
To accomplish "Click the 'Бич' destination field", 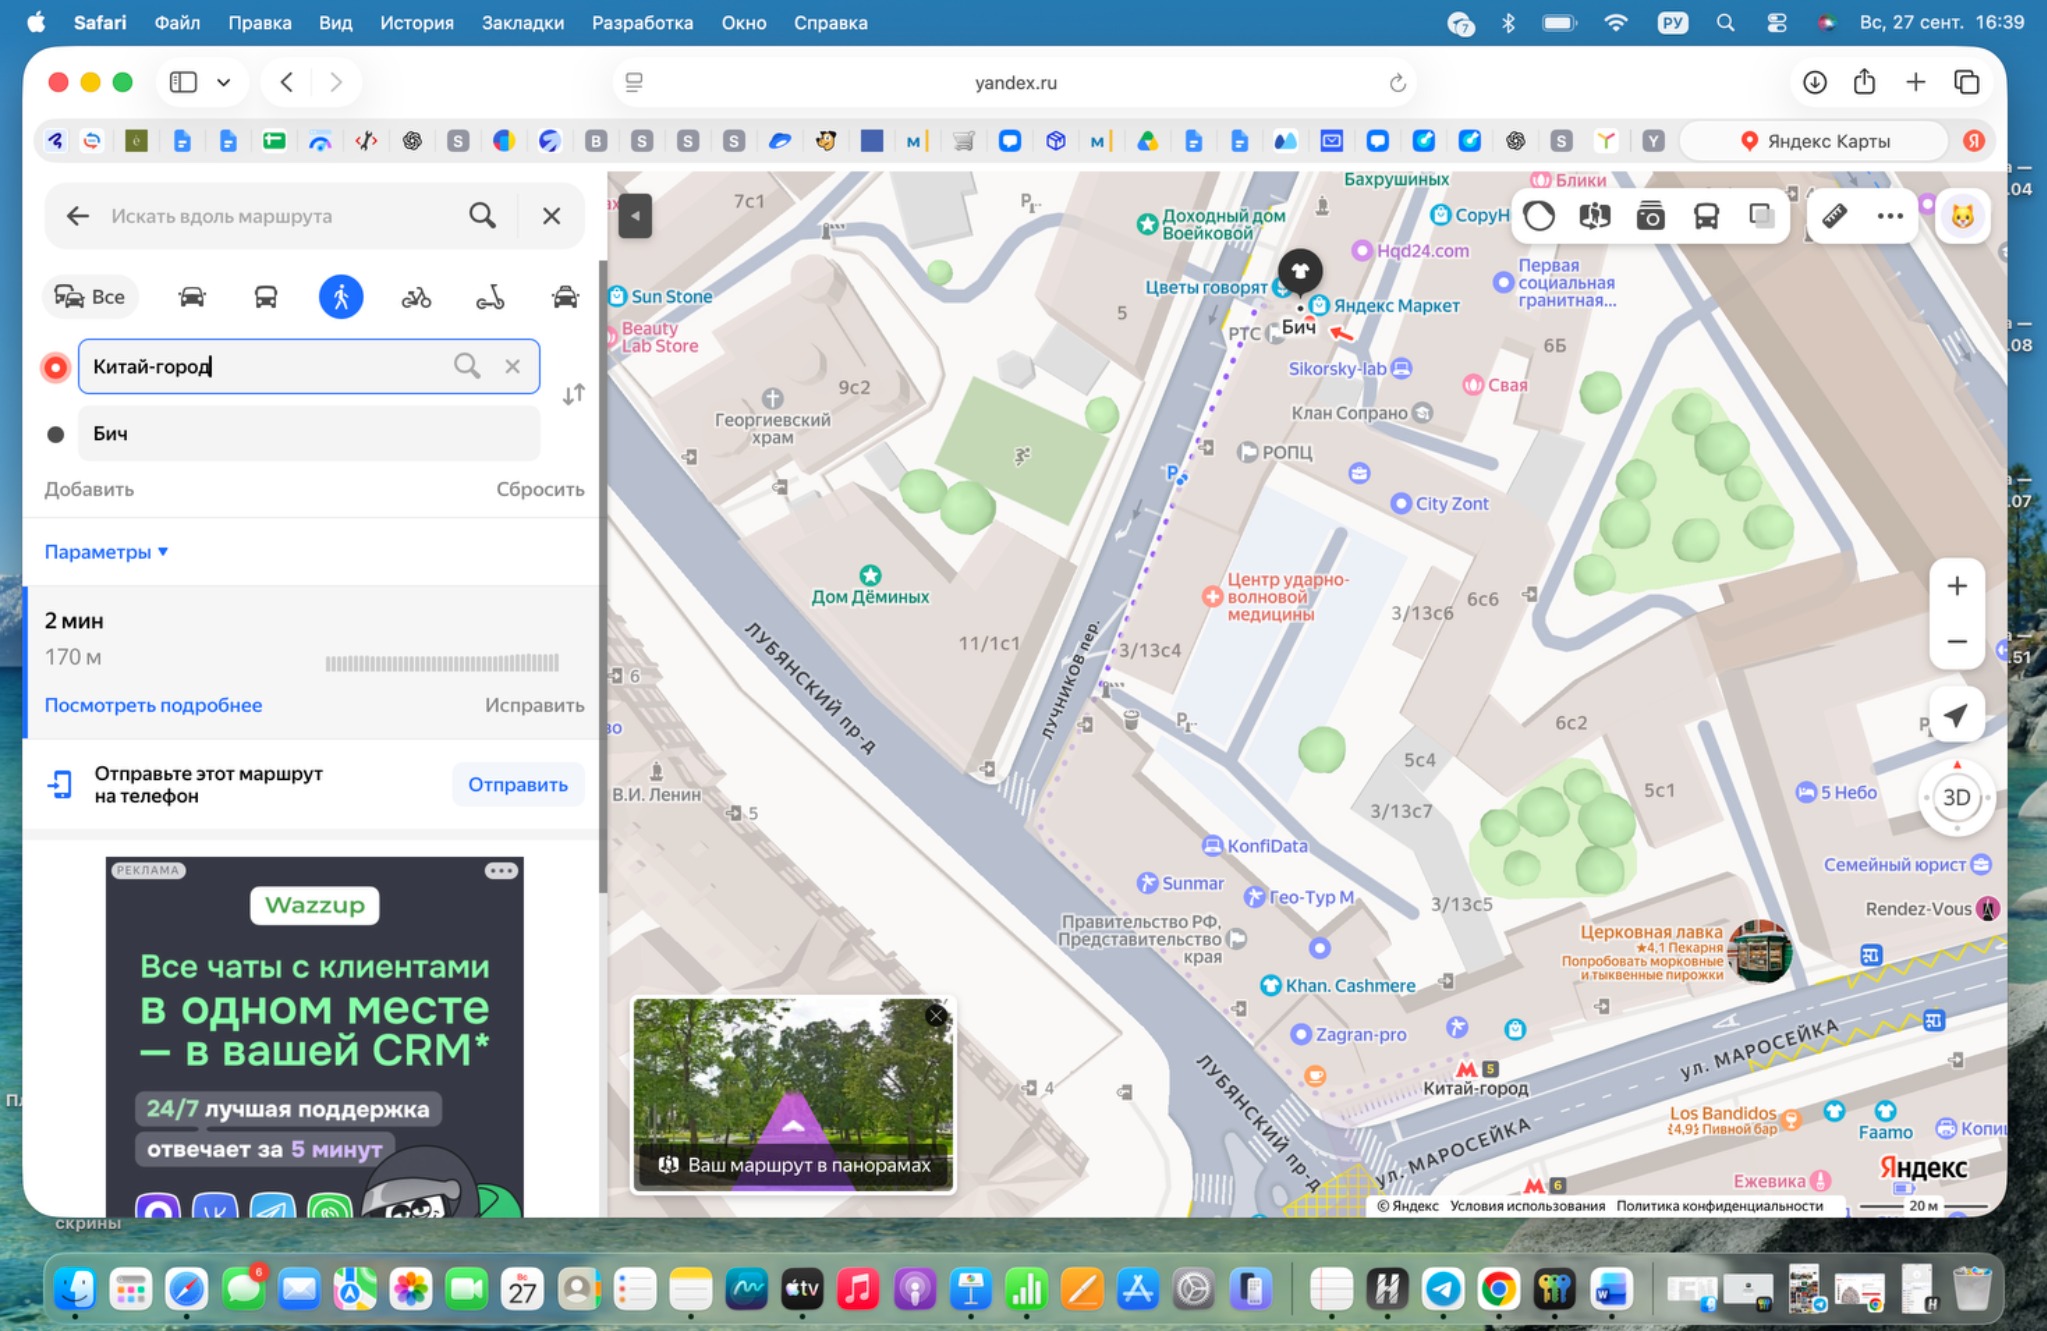I will click(309, 434).
